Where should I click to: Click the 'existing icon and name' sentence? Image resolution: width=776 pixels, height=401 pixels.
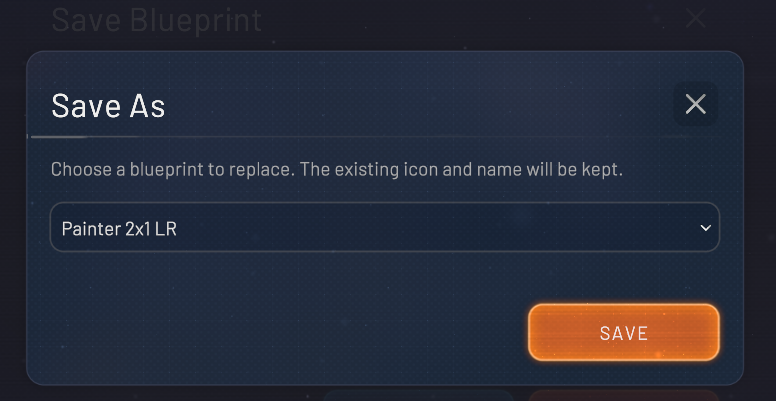click(461, 169)
